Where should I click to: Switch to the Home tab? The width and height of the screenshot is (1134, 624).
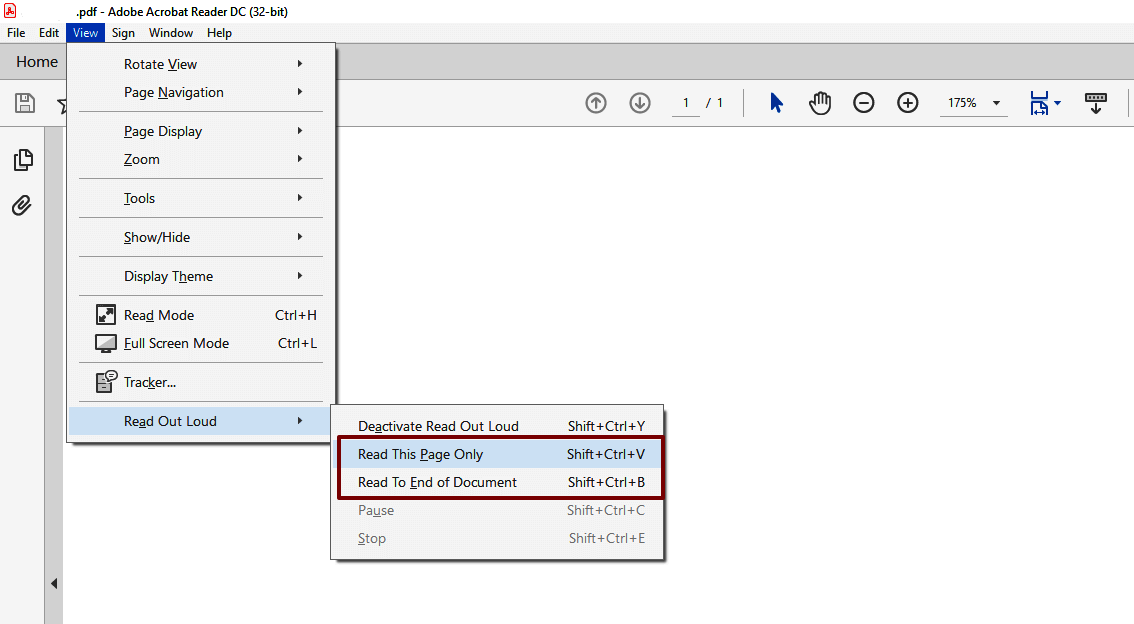[x=35, y=61]
